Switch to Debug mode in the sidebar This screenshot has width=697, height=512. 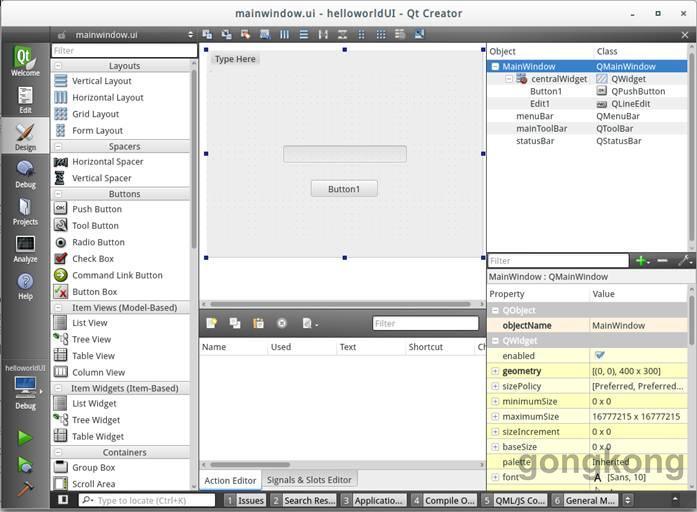coord(25,174)
